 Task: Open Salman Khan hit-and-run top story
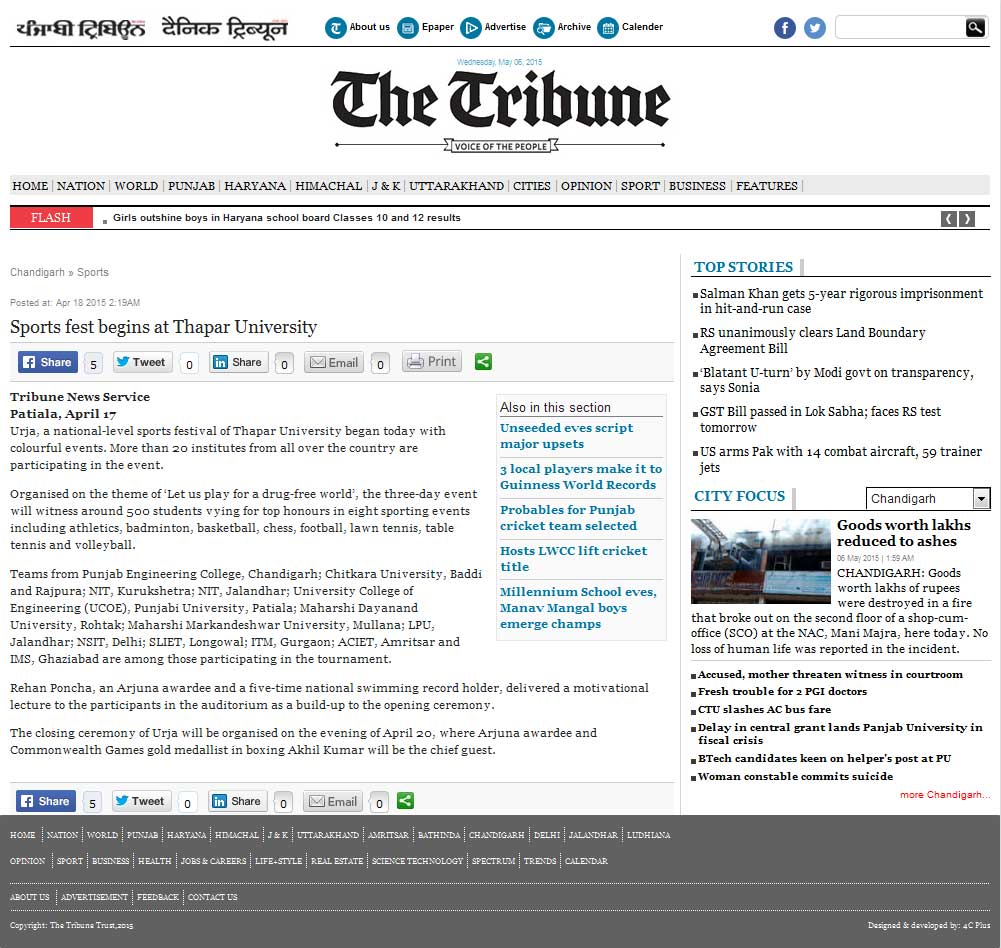(841, 301)
